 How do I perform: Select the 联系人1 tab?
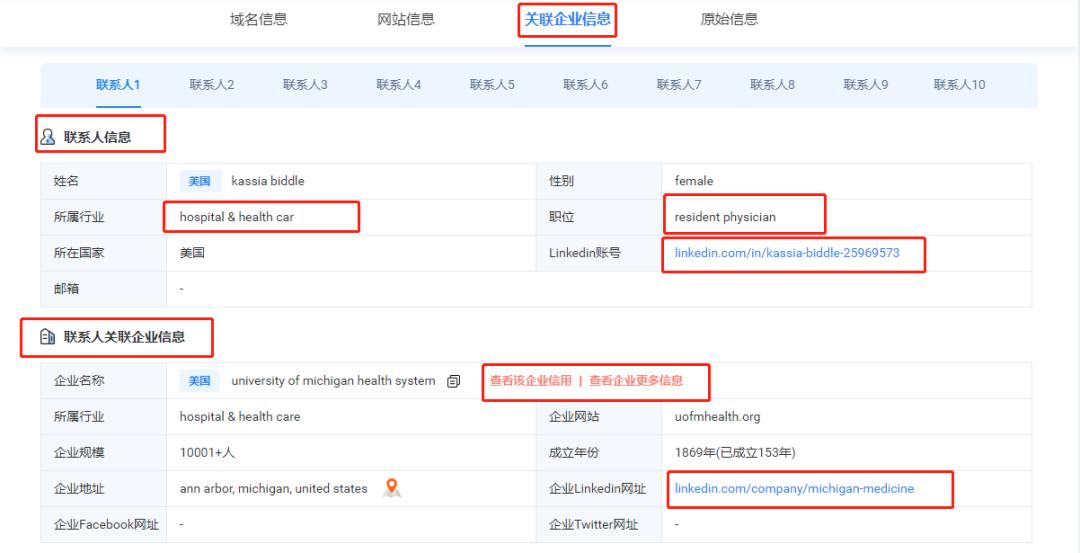118,85
